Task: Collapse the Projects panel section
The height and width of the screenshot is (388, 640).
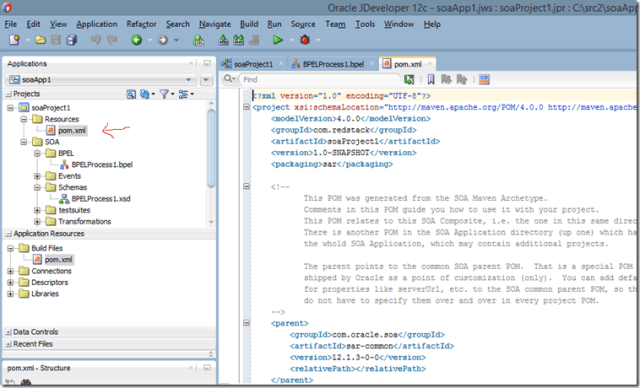Action: pyautogui.click(x=8, y=94)
